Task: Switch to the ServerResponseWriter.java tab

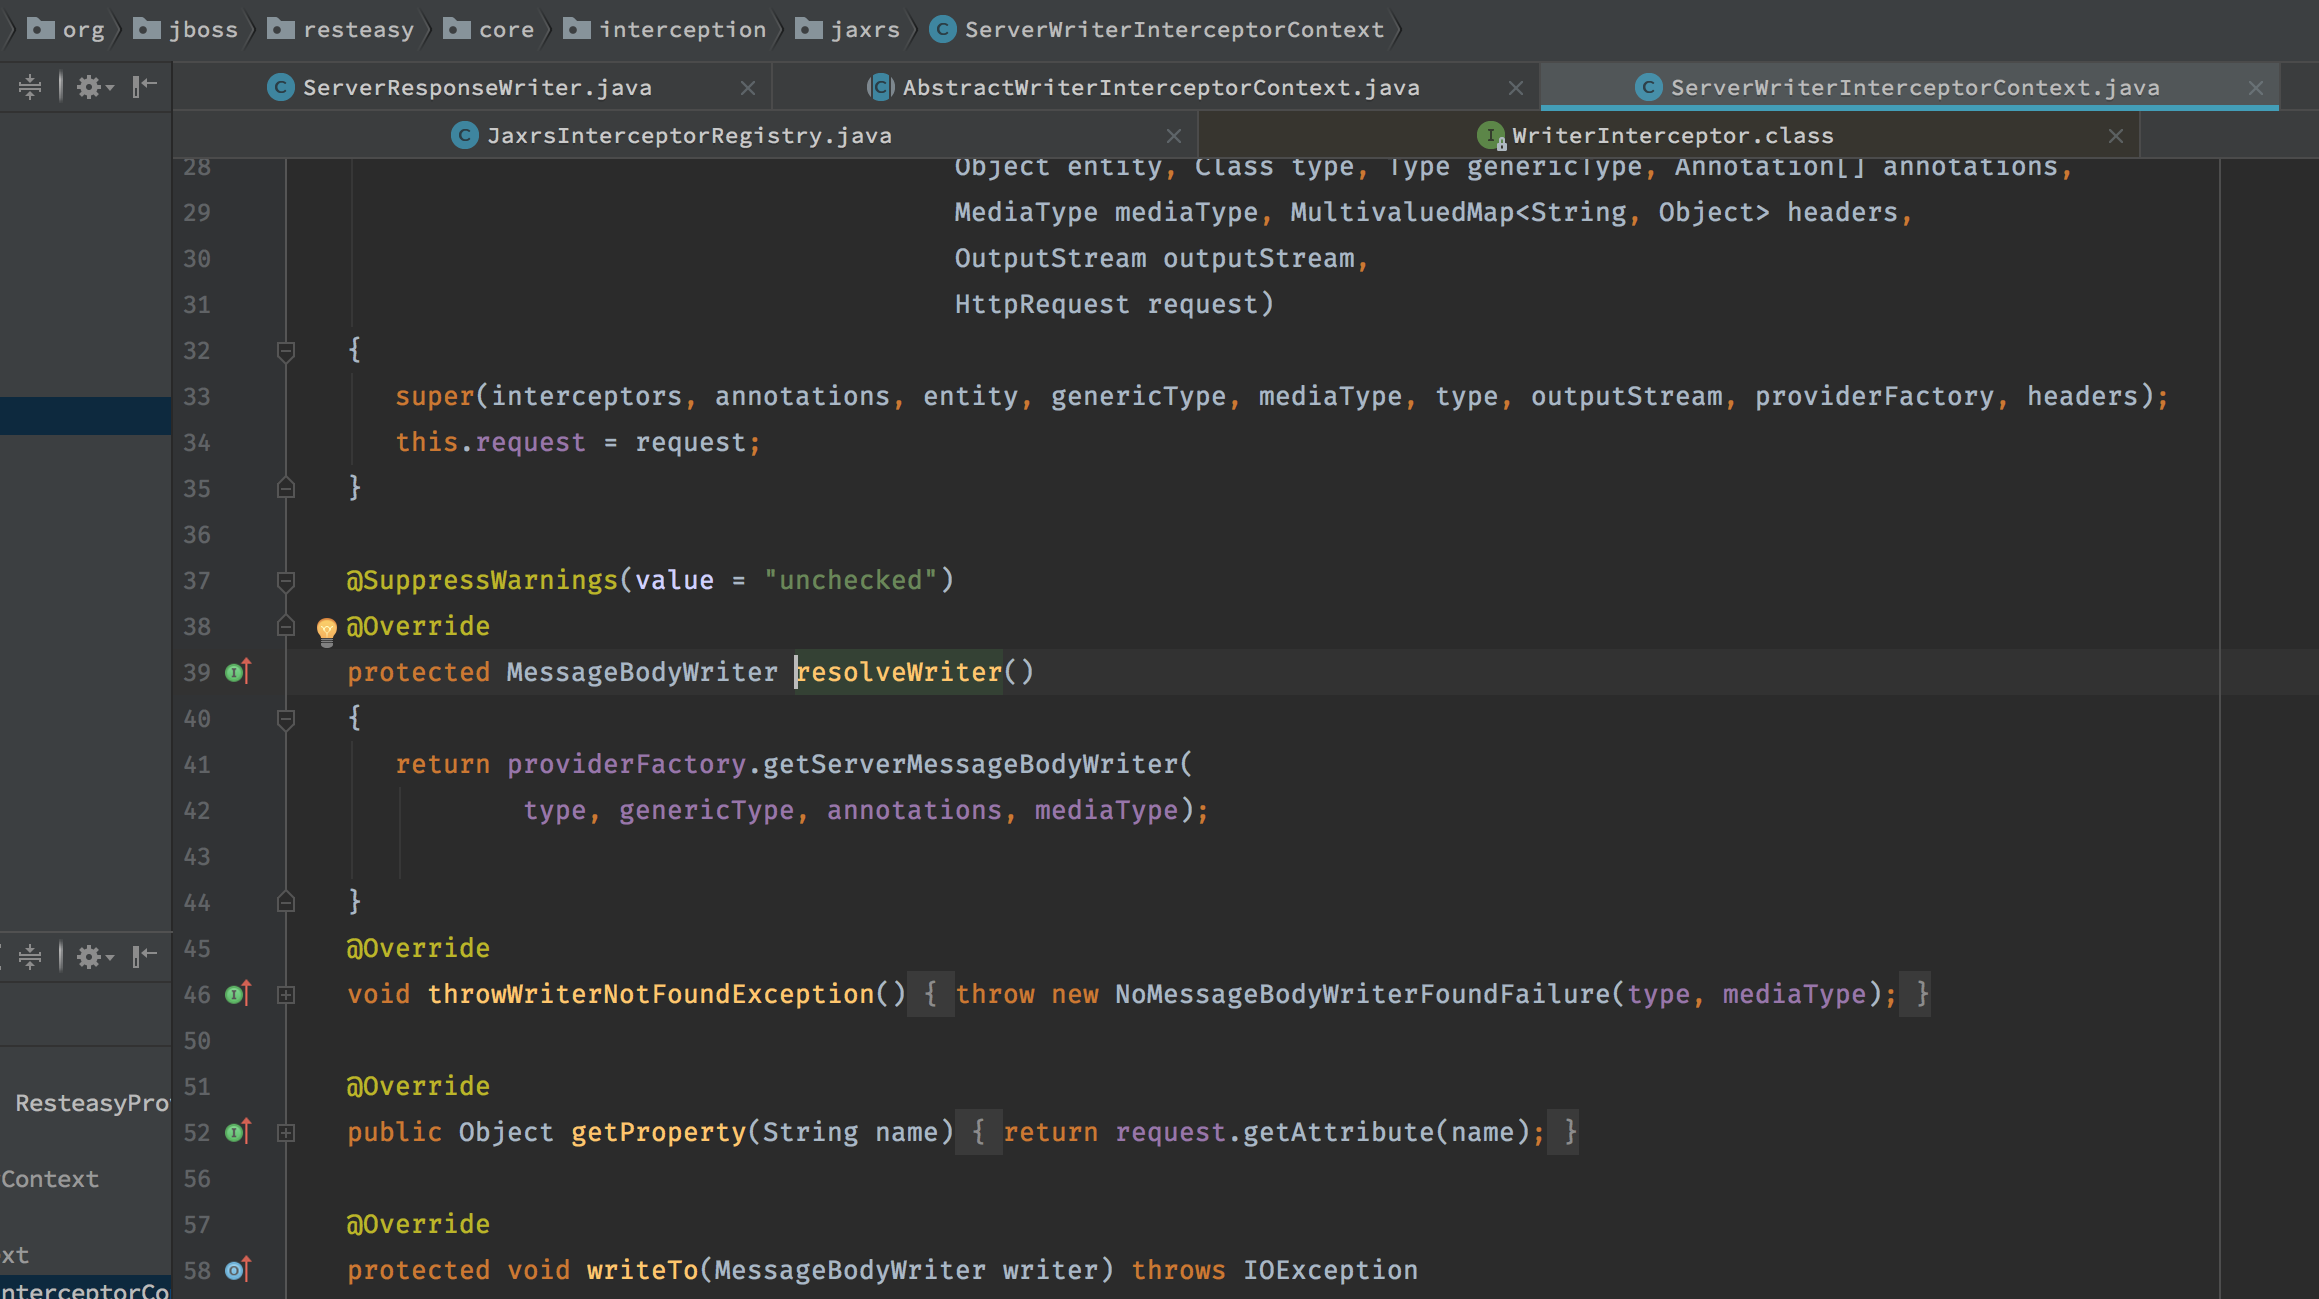Action: (476, 88)
